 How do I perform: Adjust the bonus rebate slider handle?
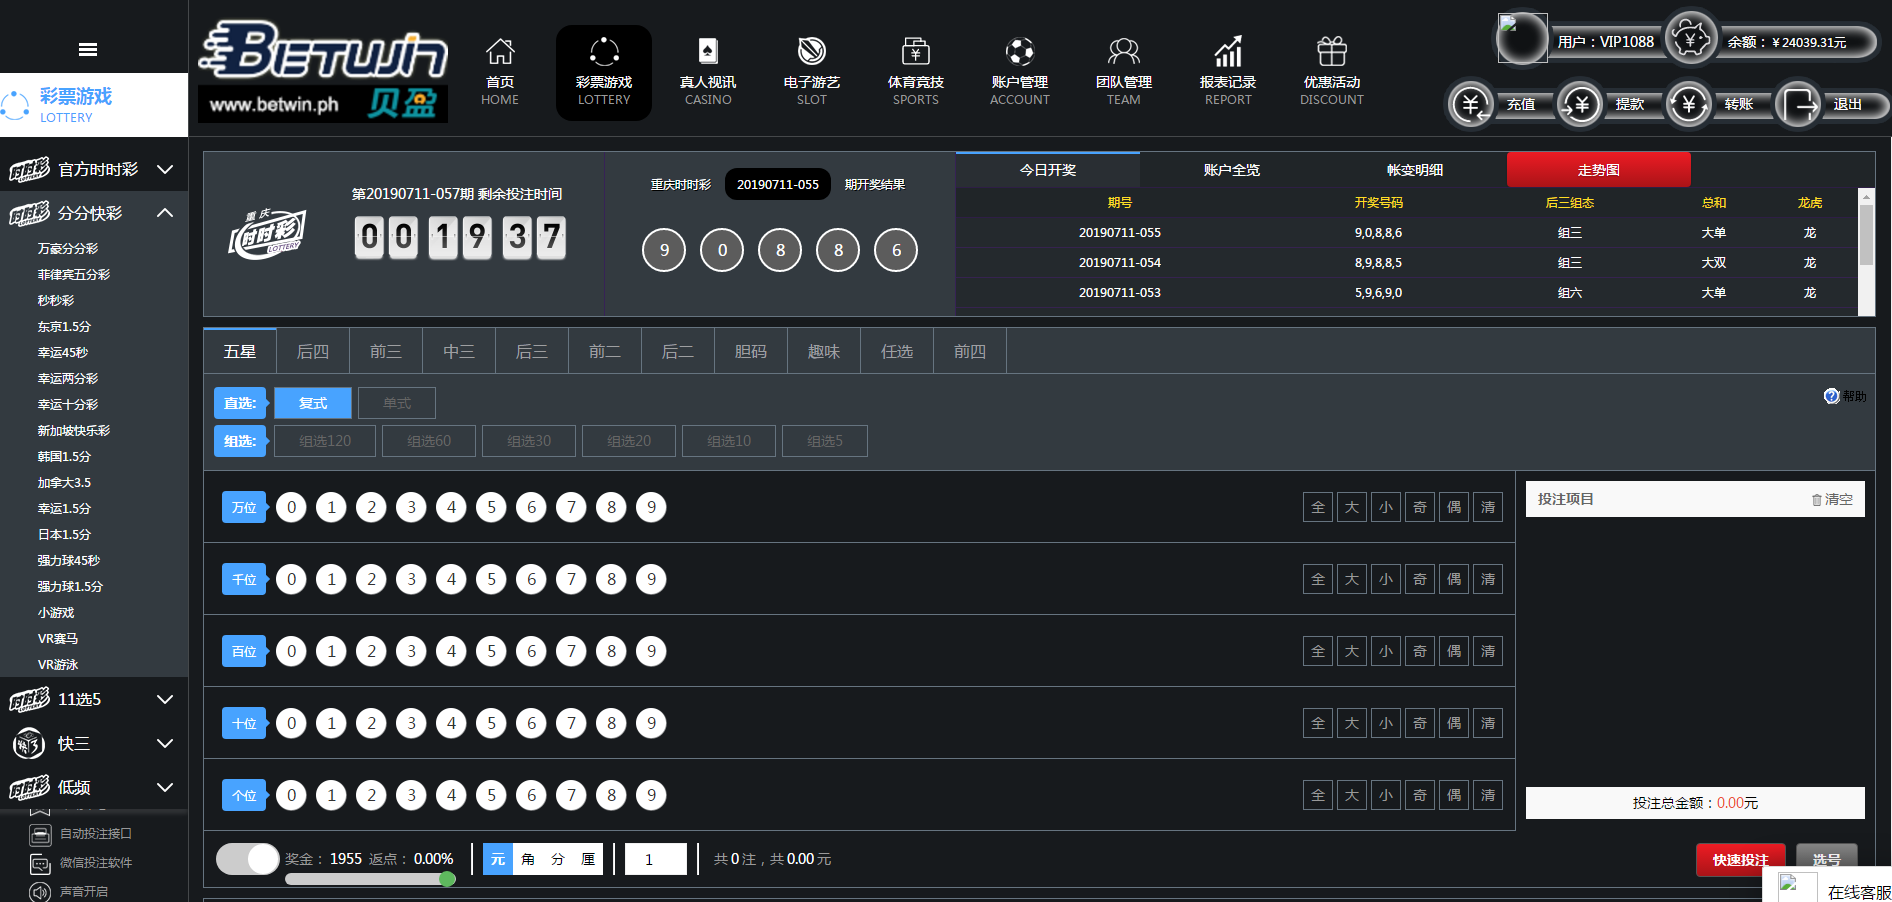pyautogui.click(x=447, y=879)
